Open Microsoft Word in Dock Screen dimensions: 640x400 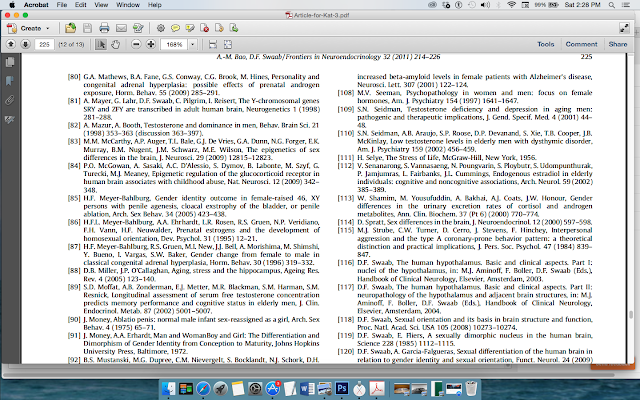pos(307,389)
